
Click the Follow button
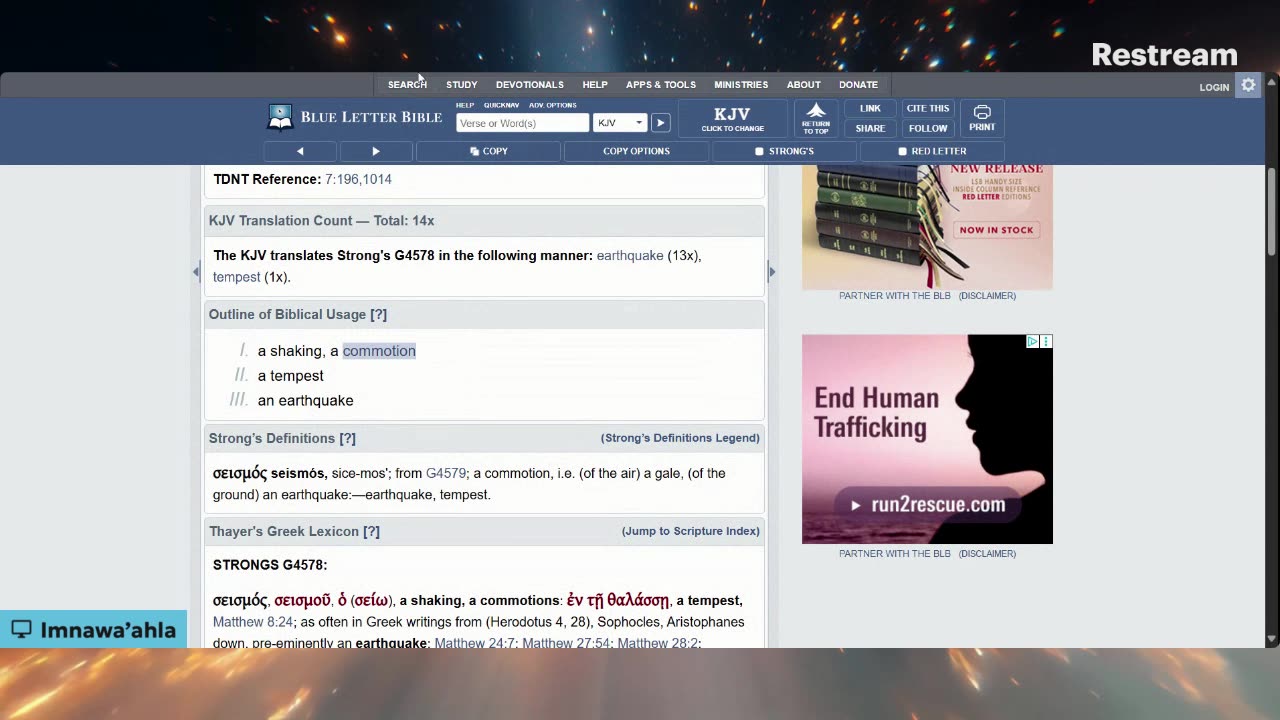click(928, 128)
